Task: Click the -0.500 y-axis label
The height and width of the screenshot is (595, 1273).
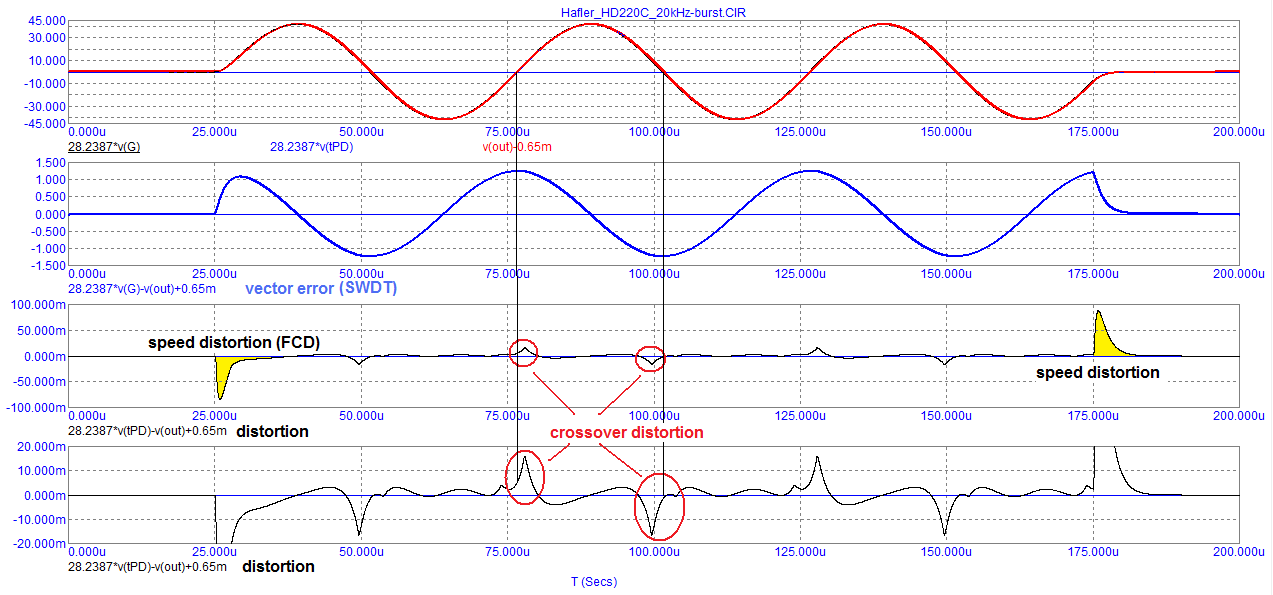Action: click(48, 232)
